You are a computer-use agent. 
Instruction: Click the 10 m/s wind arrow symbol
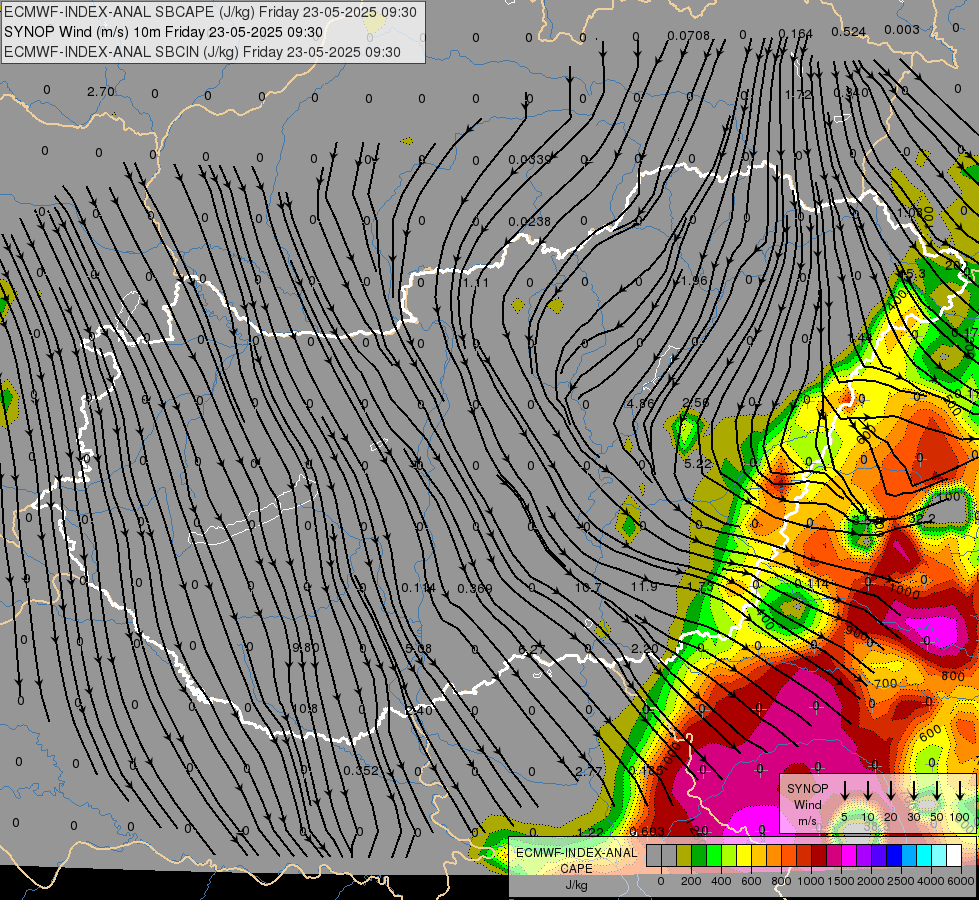coord(868,791)
